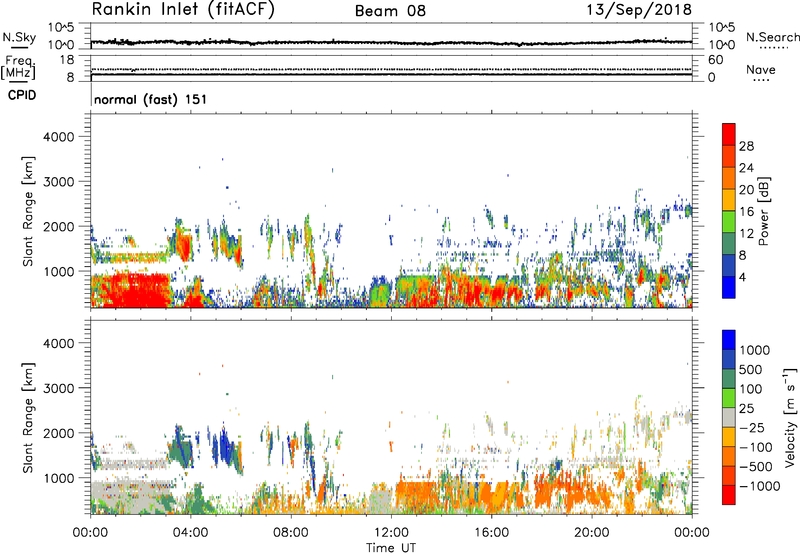Click the '18' tick on frequency axis
This screenshot has width=800, height=554.
coord(66,60)
